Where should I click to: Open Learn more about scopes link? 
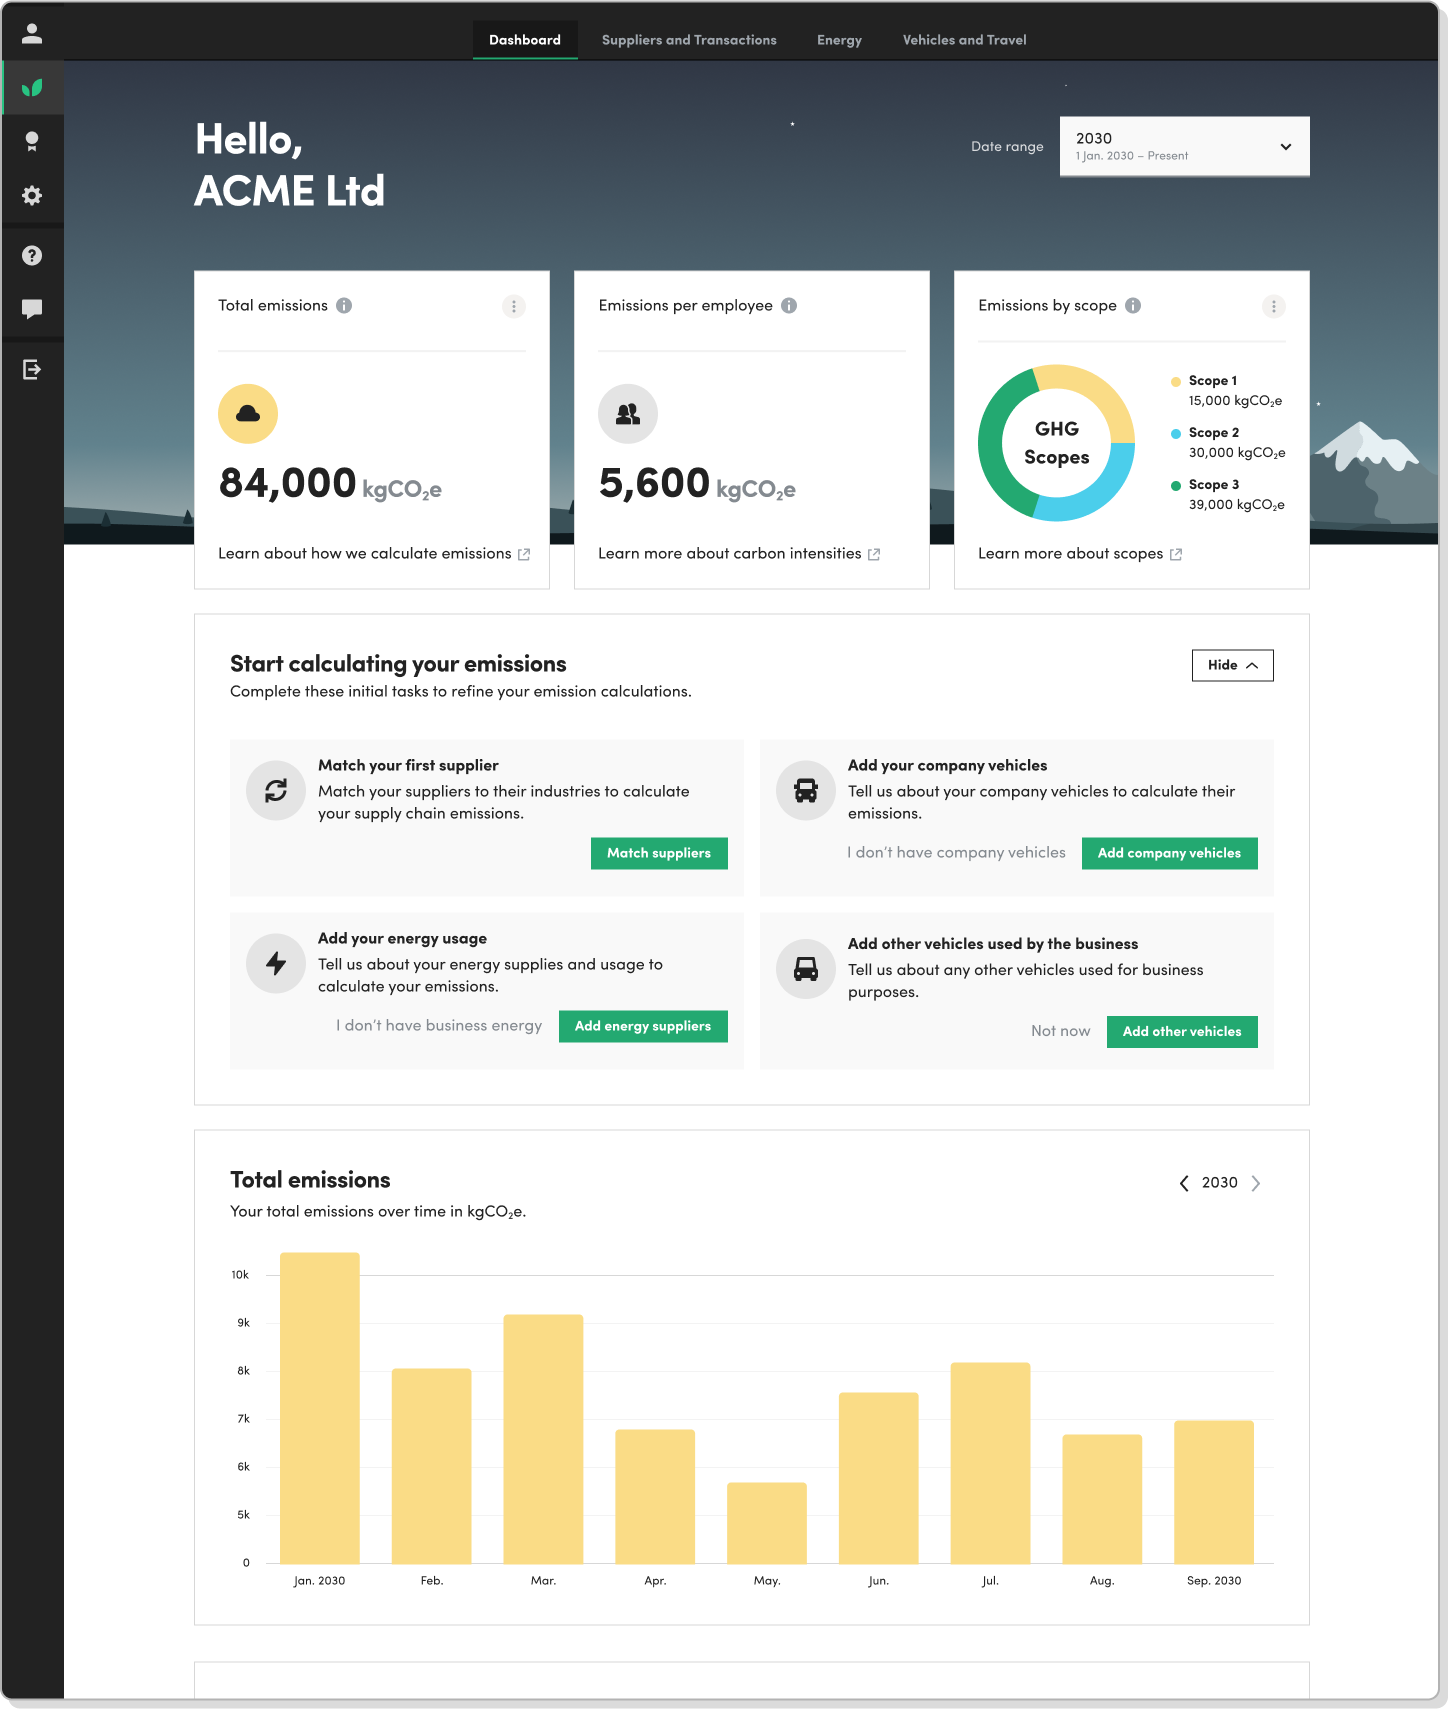click(x=1071, y=554)
